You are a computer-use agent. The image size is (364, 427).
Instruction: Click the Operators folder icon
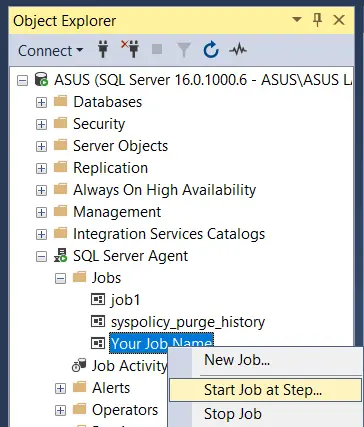click(80, 409)
